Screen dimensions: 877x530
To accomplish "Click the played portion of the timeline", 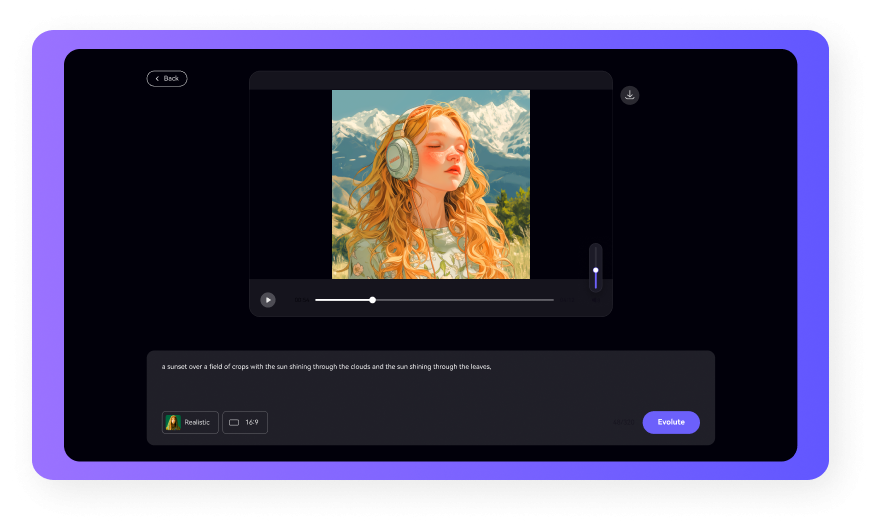I will [x=342, y=300].
